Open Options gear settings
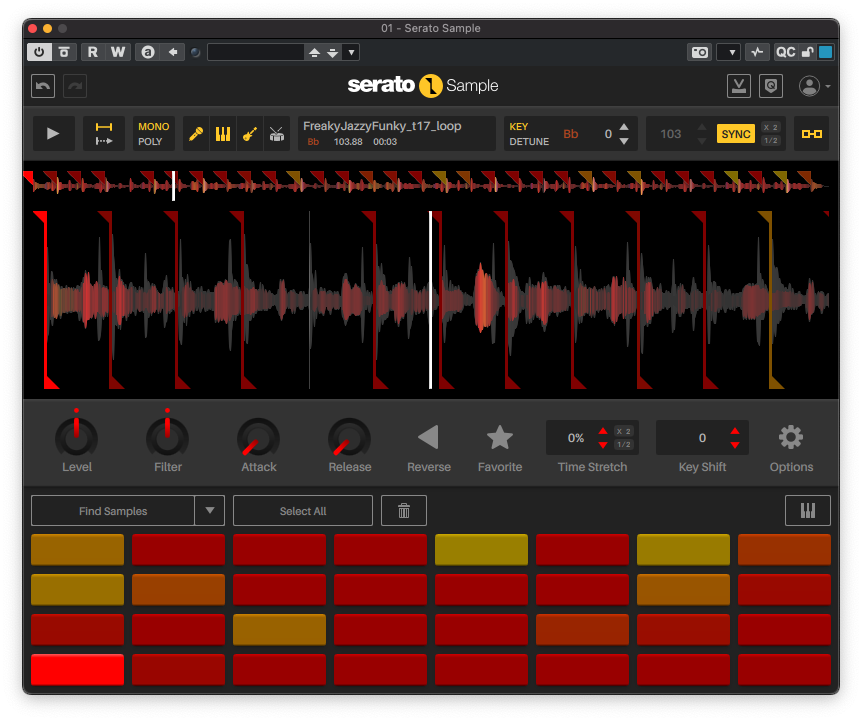 [x=791, y=437]
